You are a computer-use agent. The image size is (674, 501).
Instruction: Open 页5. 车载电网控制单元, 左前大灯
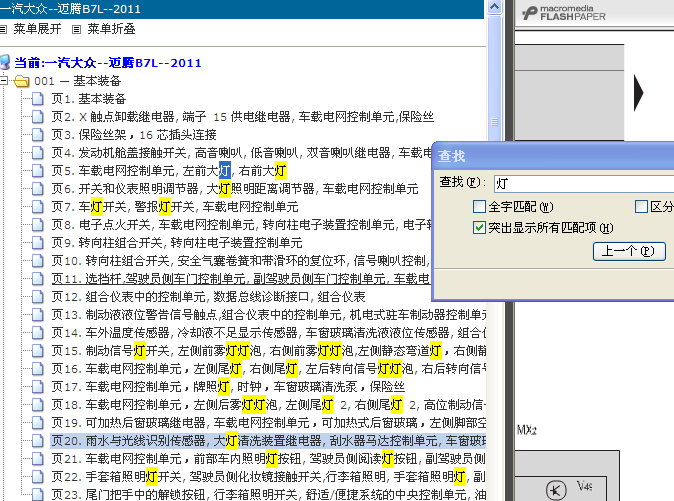(169, 171)
